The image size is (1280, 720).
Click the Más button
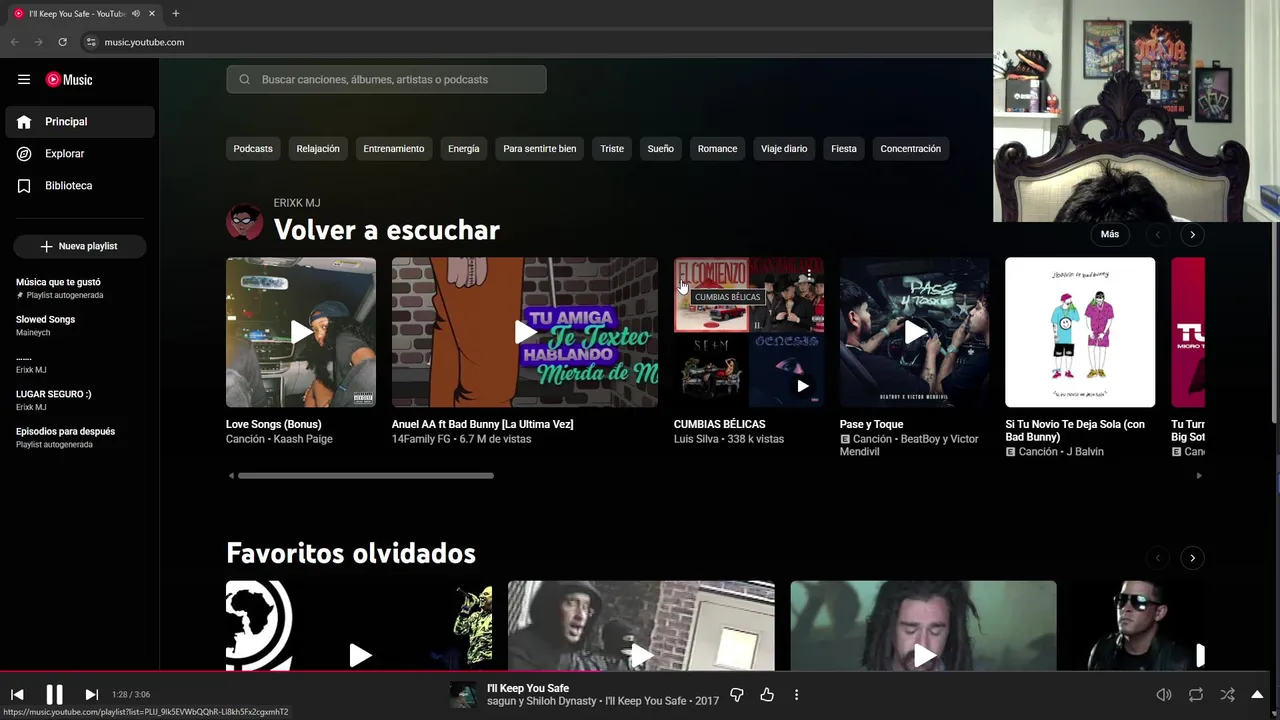point(1110,234)
